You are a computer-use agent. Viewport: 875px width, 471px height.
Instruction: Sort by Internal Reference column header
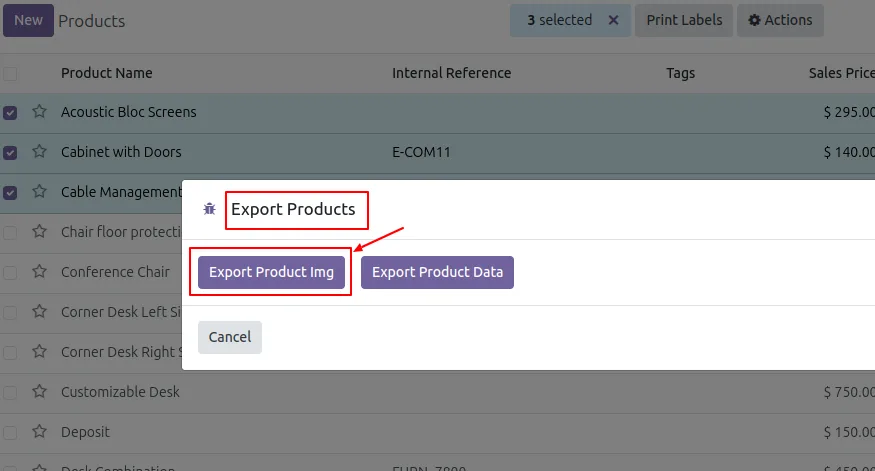[x=451, y=73]
